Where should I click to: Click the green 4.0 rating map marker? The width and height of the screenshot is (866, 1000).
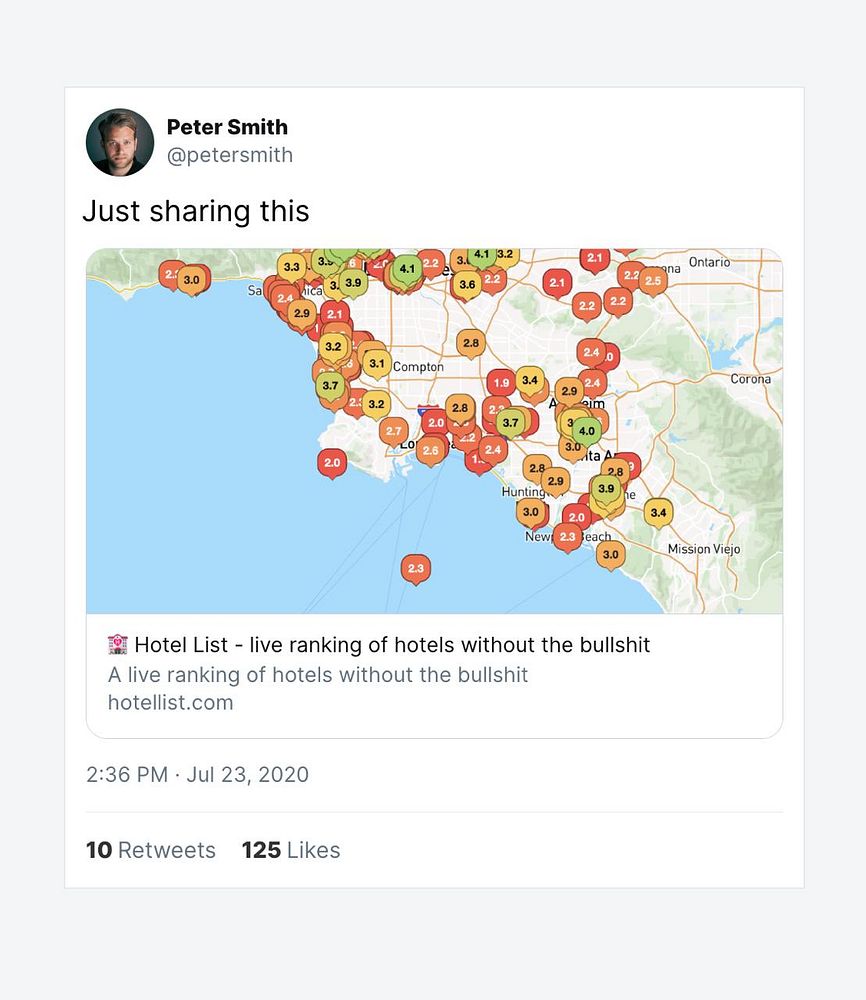[586, 431]
